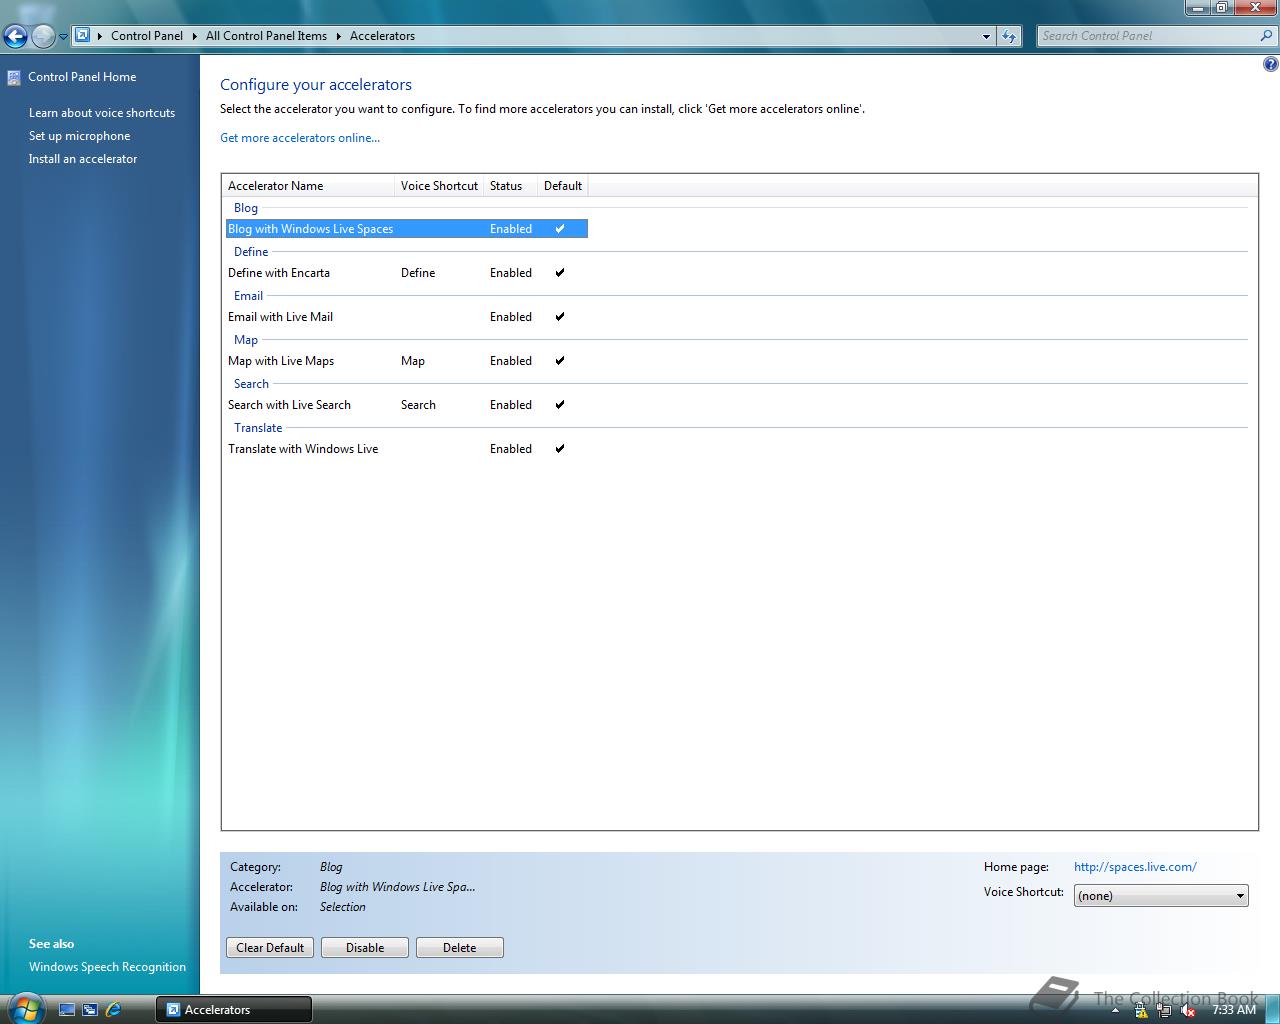Click Install an accelerator link
The image size is (1280, 1024).
coord(83,159)
